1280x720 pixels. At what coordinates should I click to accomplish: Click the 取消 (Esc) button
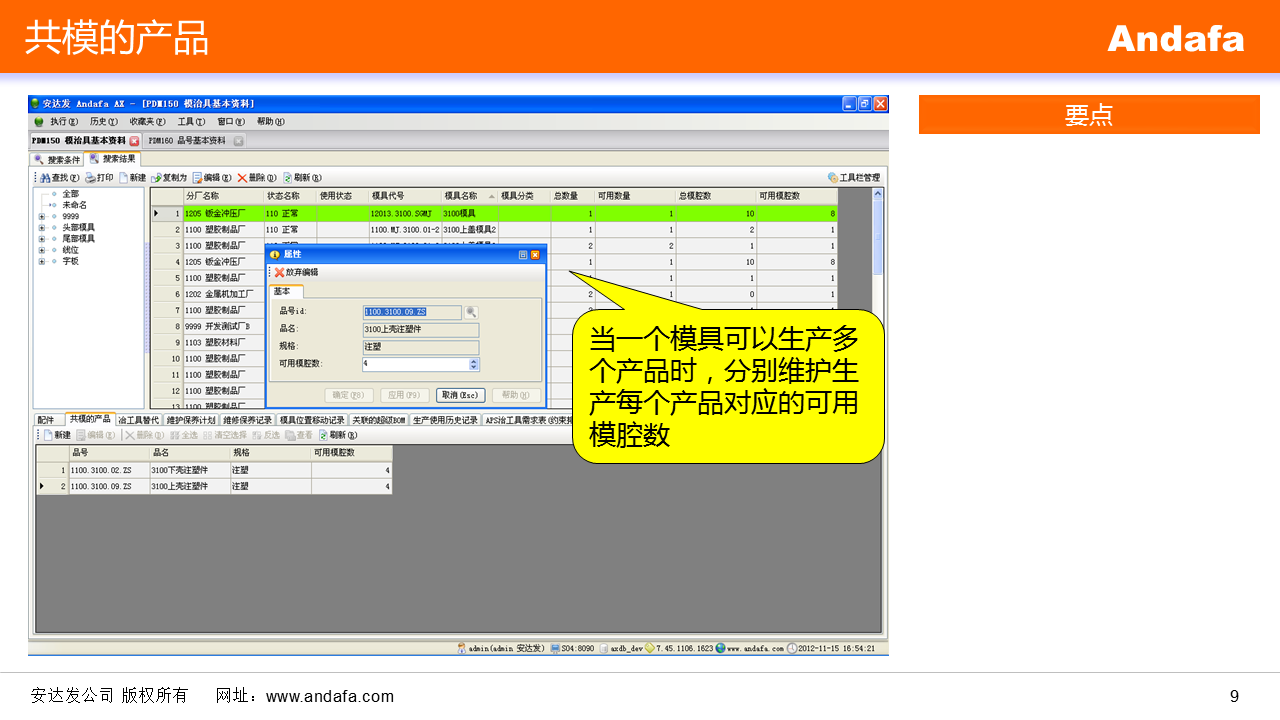pos(460,395)
